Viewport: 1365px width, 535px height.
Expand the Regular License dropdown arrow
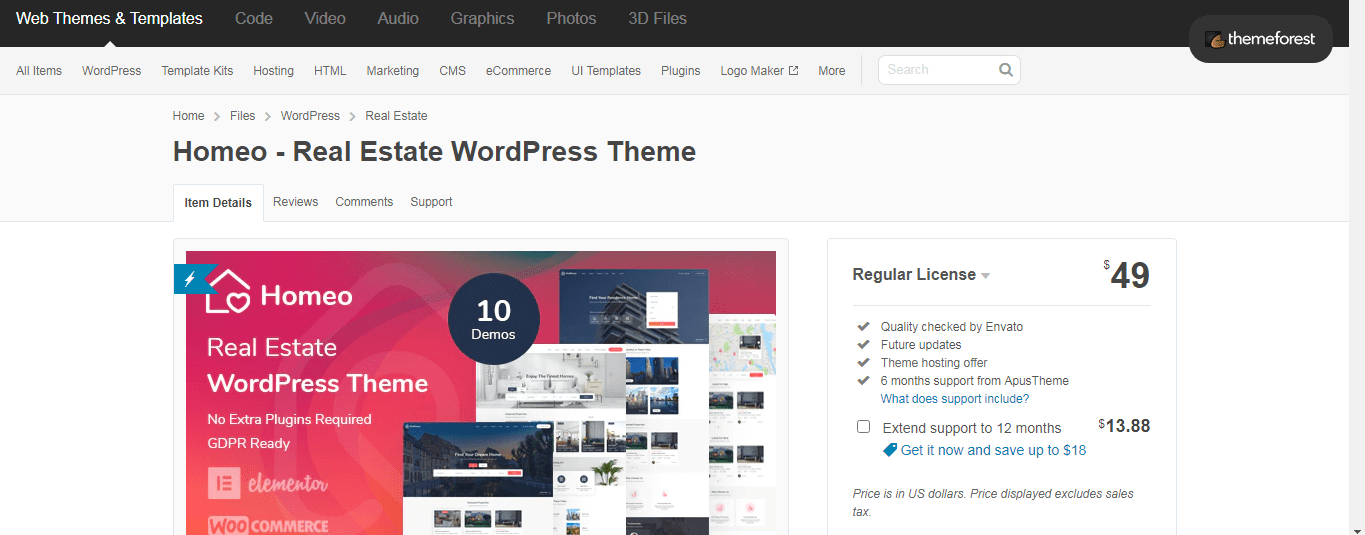(x=985, y=276)
